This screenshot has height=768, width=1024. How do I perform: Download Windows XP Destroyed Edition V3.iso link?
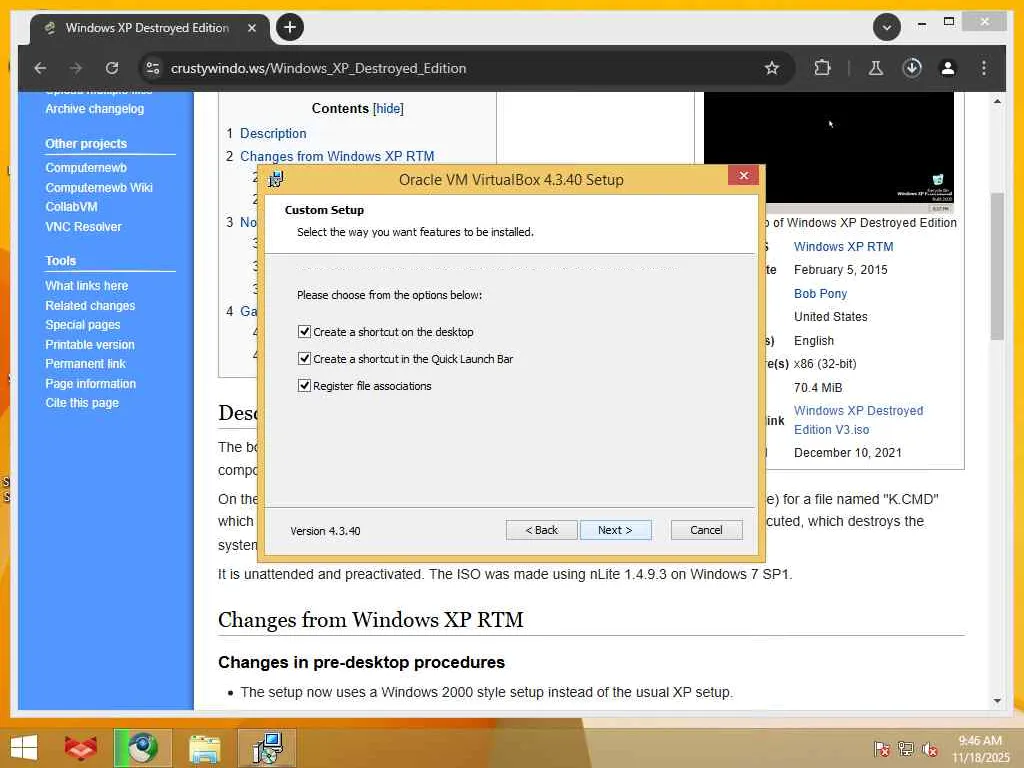858,420
